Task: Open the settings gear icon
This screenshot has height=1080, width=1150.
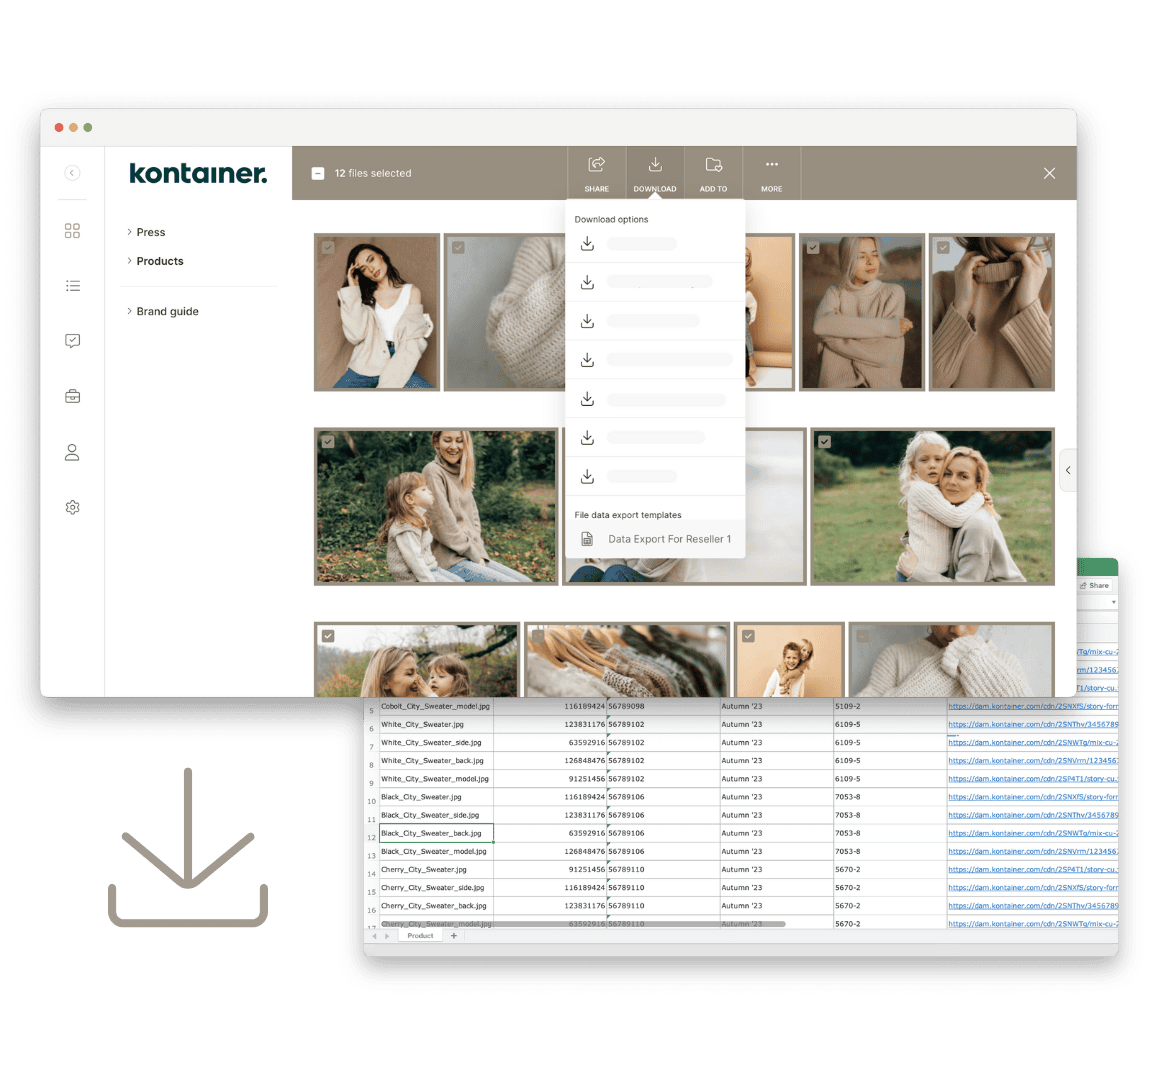Action: coord(72,507)
